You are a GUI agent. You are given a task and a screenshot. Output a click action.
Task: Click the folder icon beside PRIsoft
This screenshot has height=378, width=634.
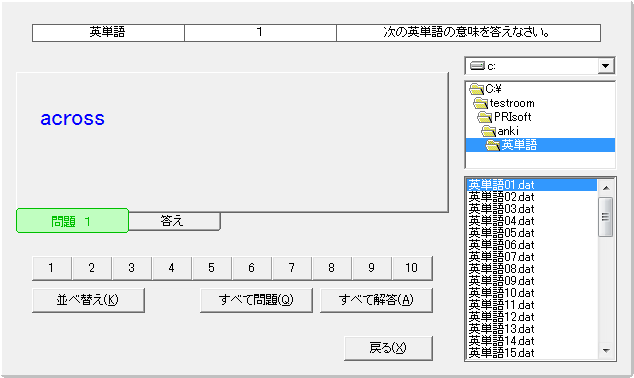point(484,117)
